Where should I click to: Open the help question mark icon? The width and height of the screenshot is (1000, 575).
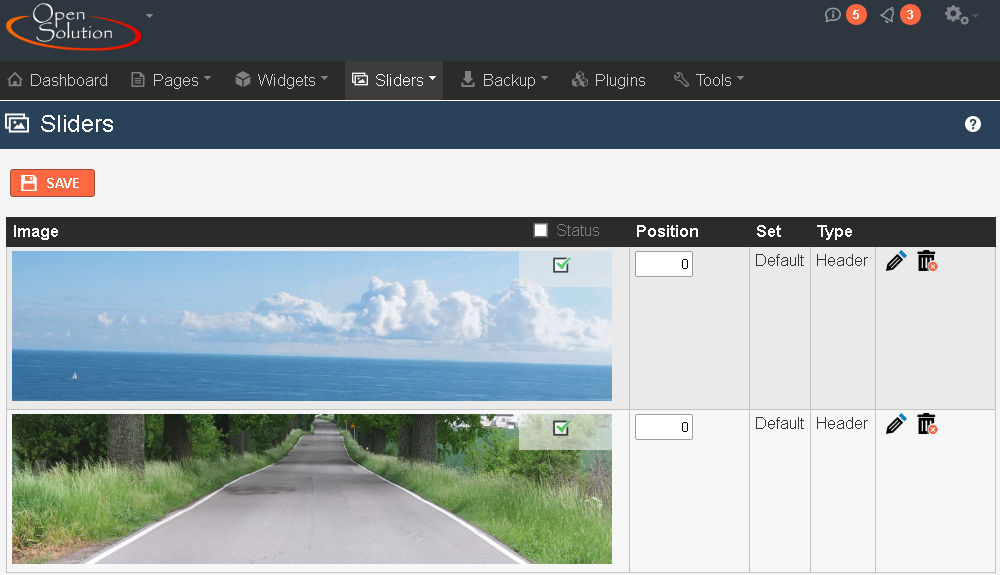click(972, 124)
